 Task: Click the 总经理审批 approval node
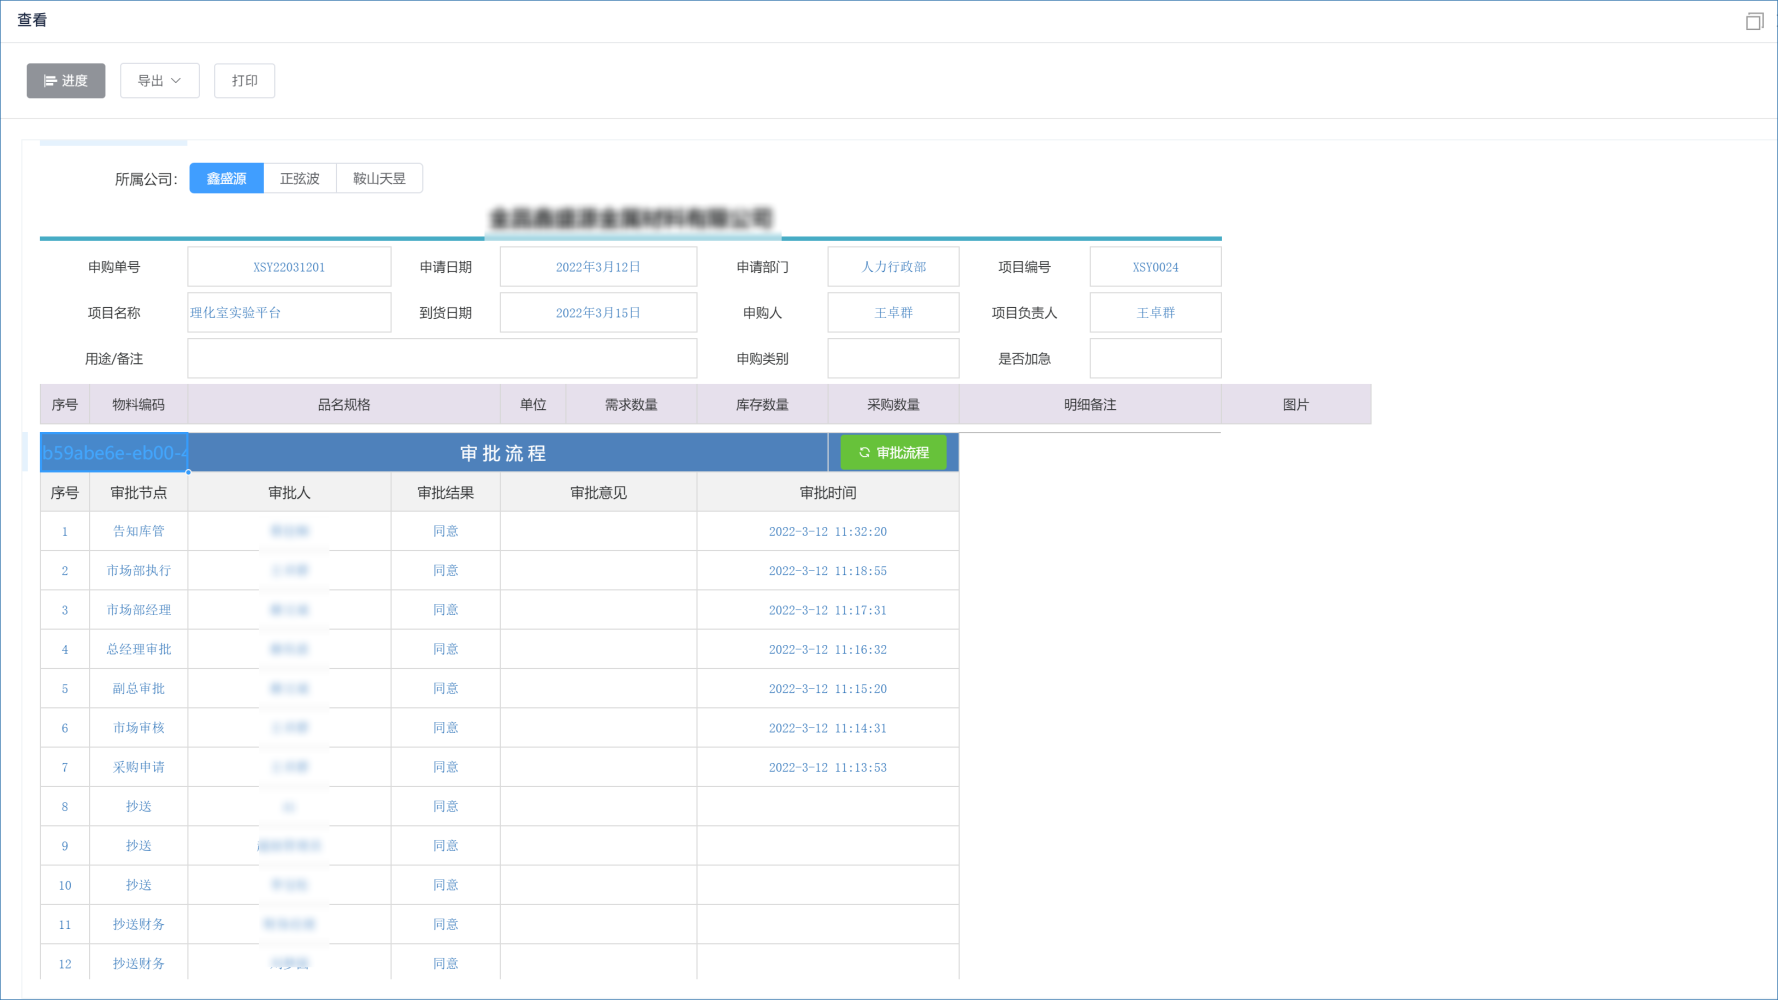coord(139,649)
